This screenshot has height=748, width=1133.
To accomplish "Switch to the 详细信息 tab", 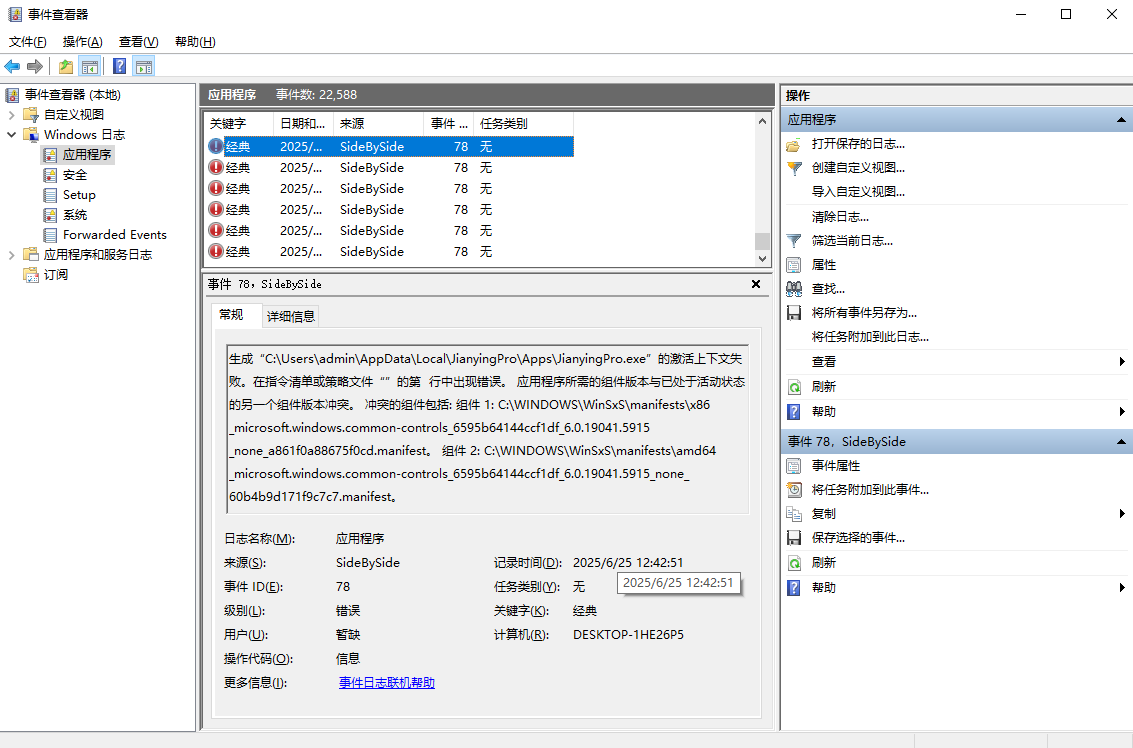I will click(290, 316).
